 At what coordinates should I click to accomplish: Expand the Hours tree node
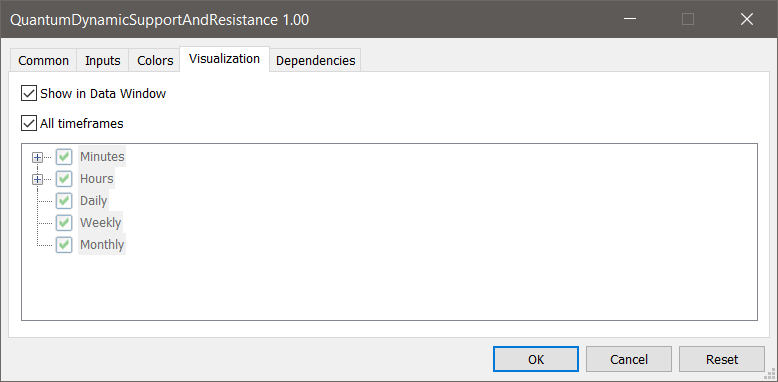37,180
